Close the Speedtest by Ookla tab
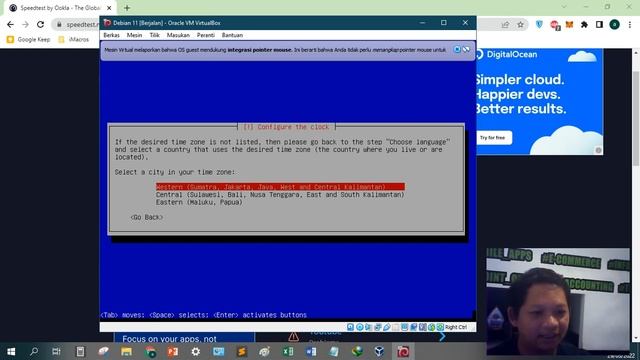 pyautogui.click(x=109, y=8)
